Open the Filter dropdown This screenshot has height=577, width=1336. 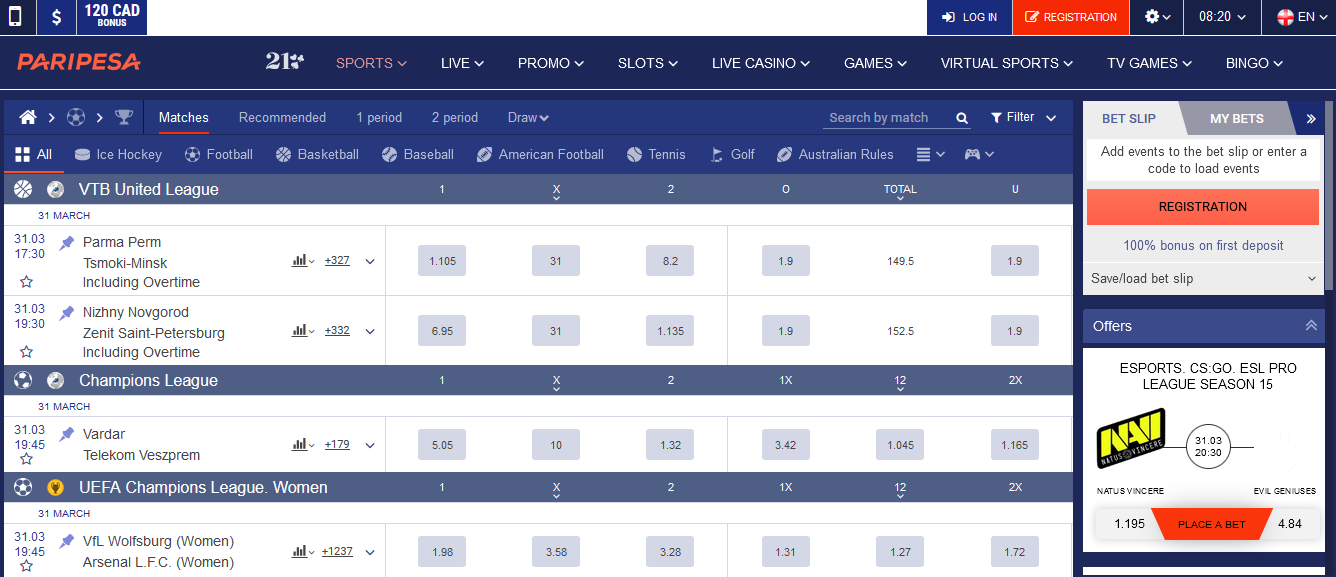(x=1023, y=117)
